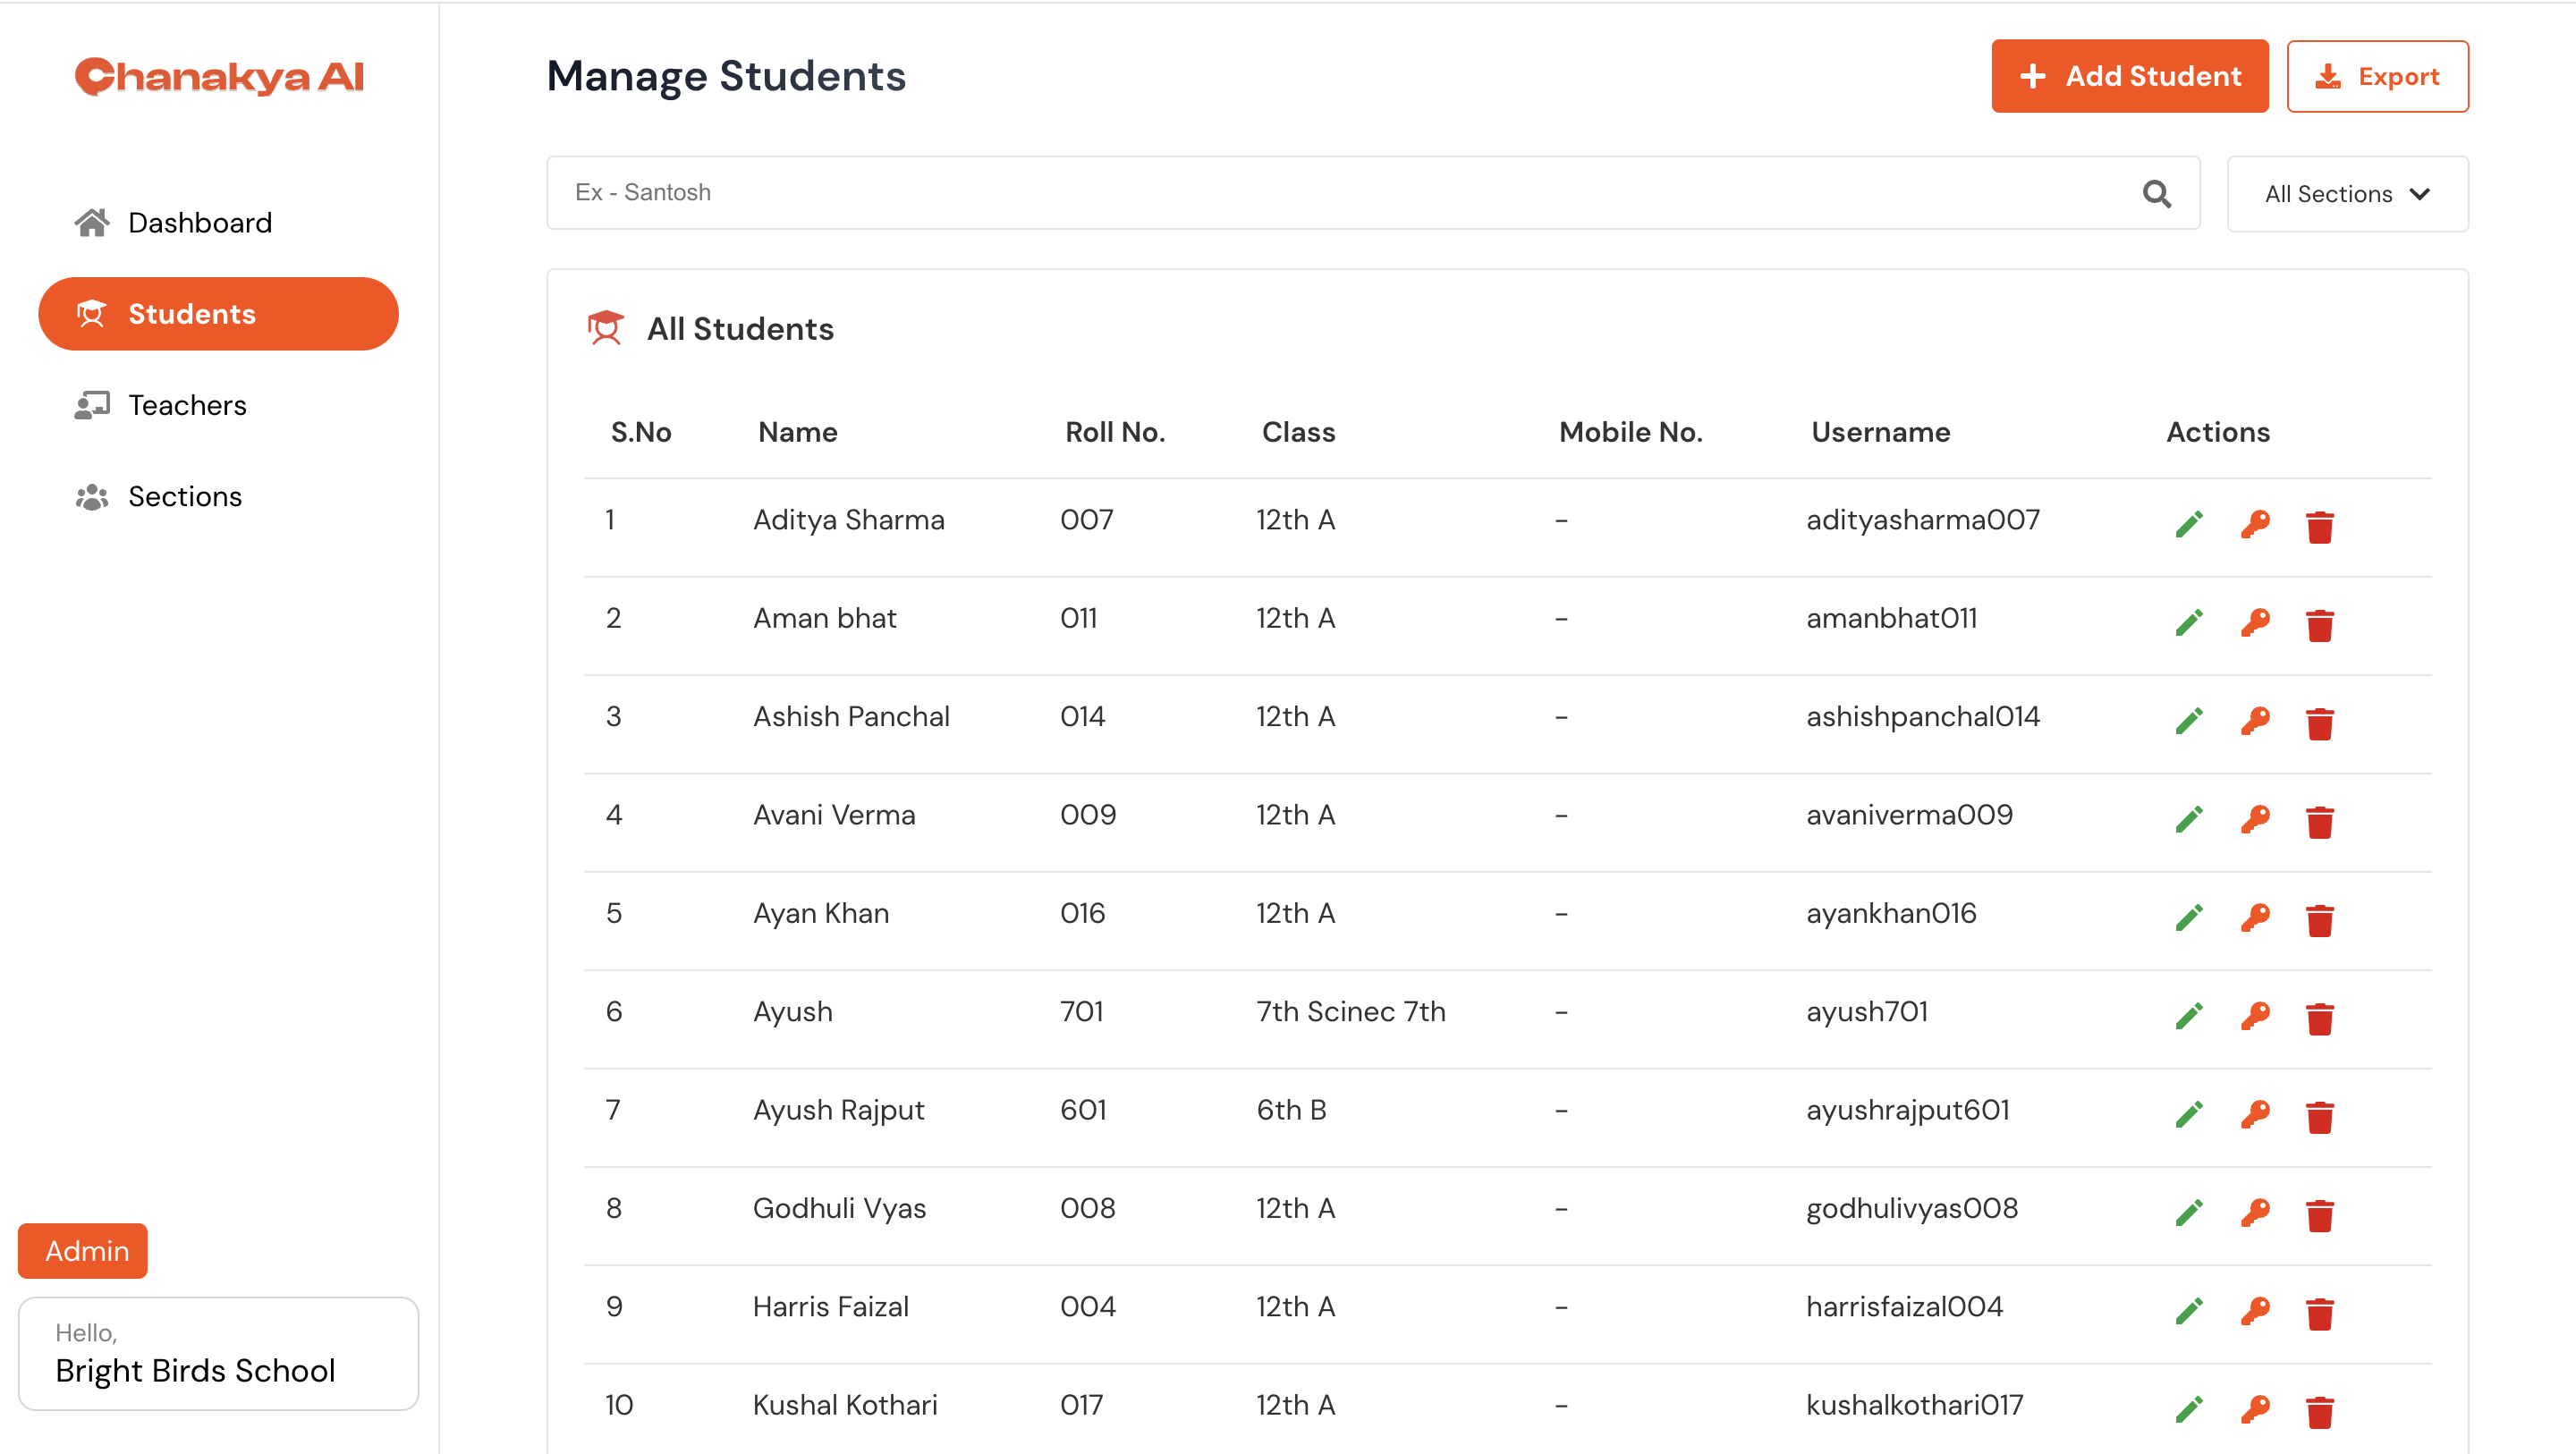Click the username godhulivyas008
This screenshot has height=1454, width=2576.
[1912, 1208]
